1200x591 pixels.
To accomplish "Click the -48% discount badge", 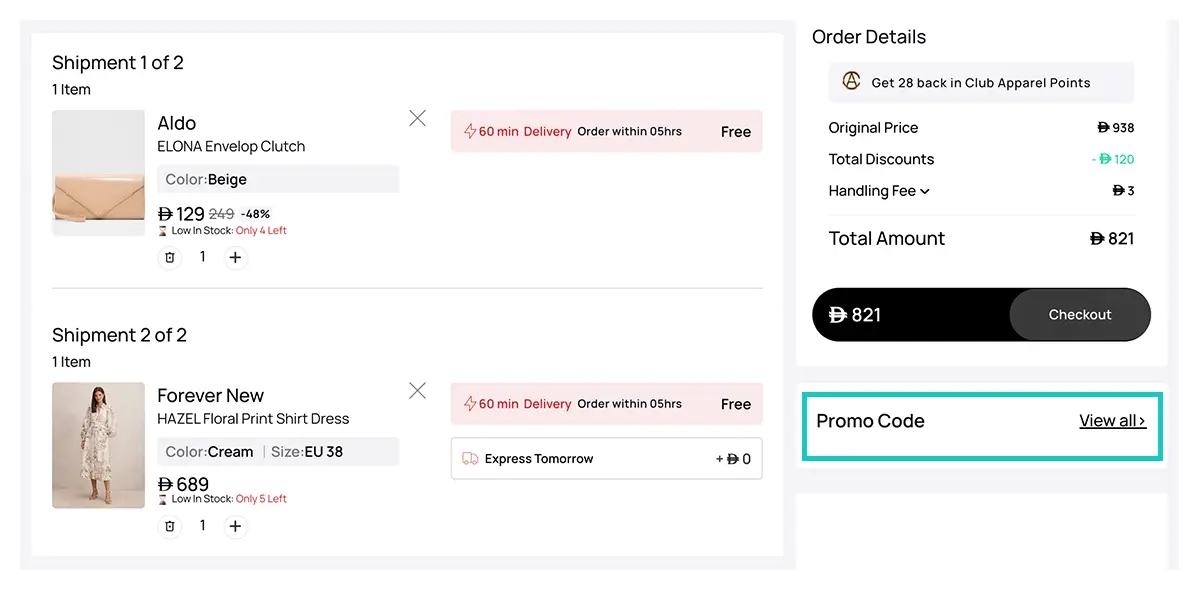I will [255, 214].
